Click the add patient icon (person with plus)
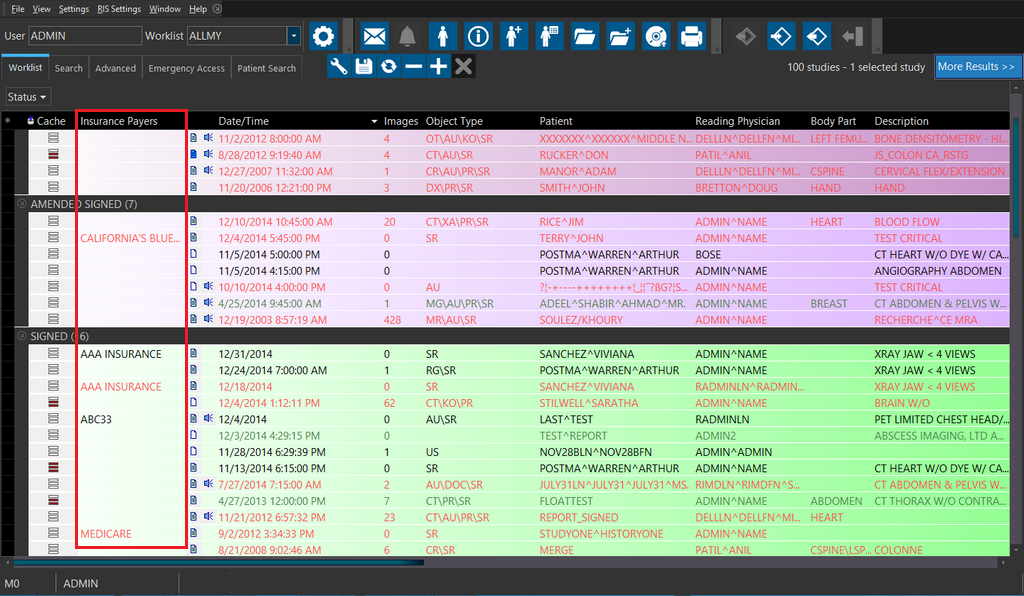The image size is (1024, 596). point(513,37)
